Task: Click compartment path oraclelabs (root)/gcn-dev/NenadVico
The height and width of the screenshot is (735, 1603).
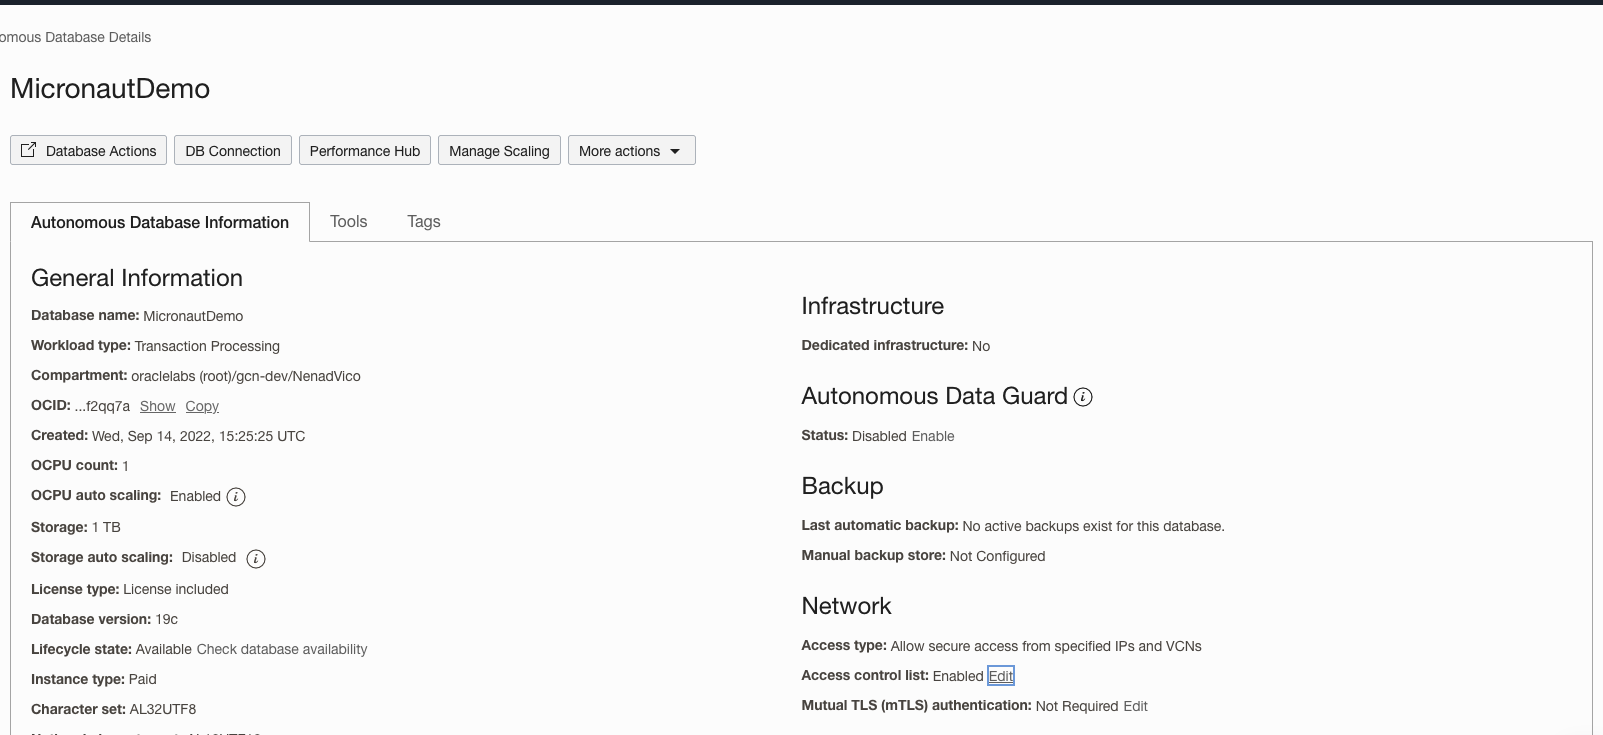Action: click(246, 376)
